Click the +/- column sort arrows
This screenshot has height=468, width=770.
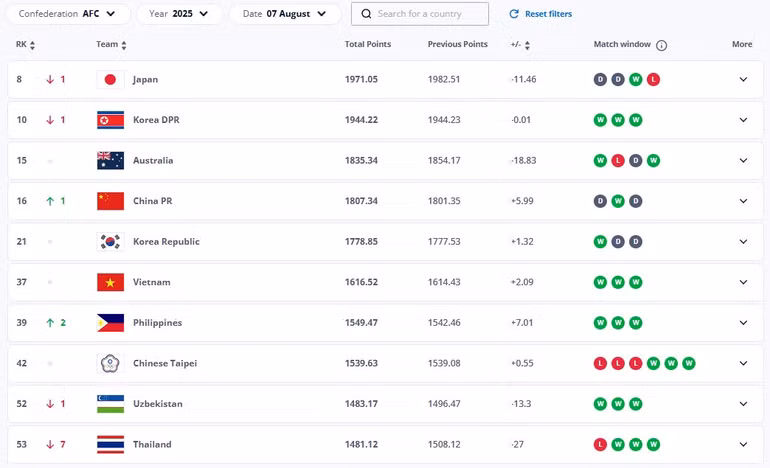coord(527,45)
